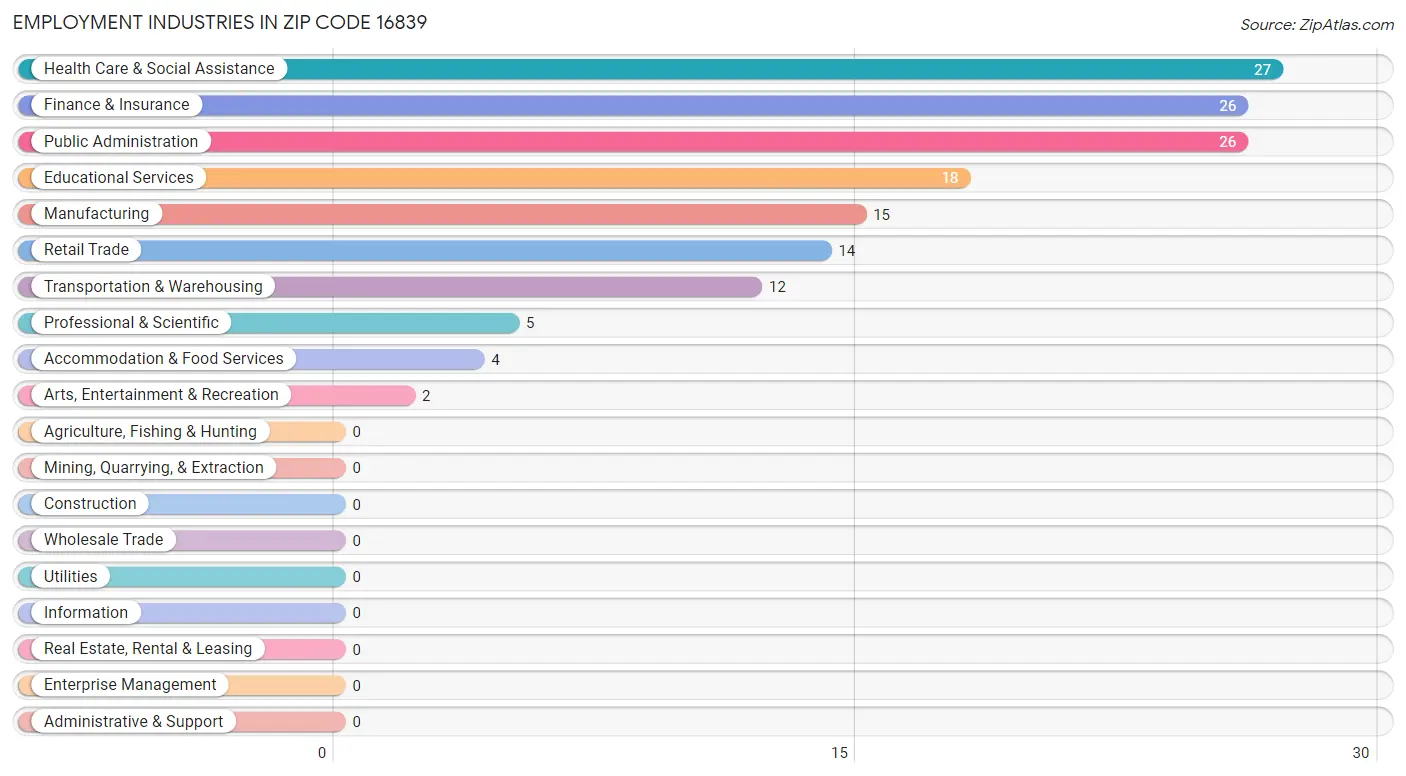1406x776 pixels.
Task: Click the value 18 on Educational Services bar
Action: coord(950,178)
